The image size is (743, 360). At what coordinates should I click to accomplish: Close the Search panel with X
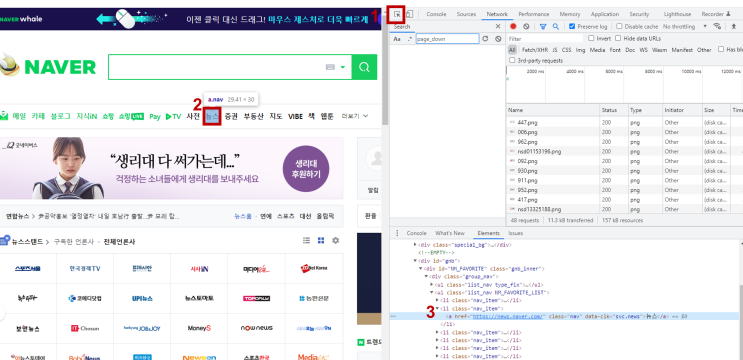(x=498, y=27)
